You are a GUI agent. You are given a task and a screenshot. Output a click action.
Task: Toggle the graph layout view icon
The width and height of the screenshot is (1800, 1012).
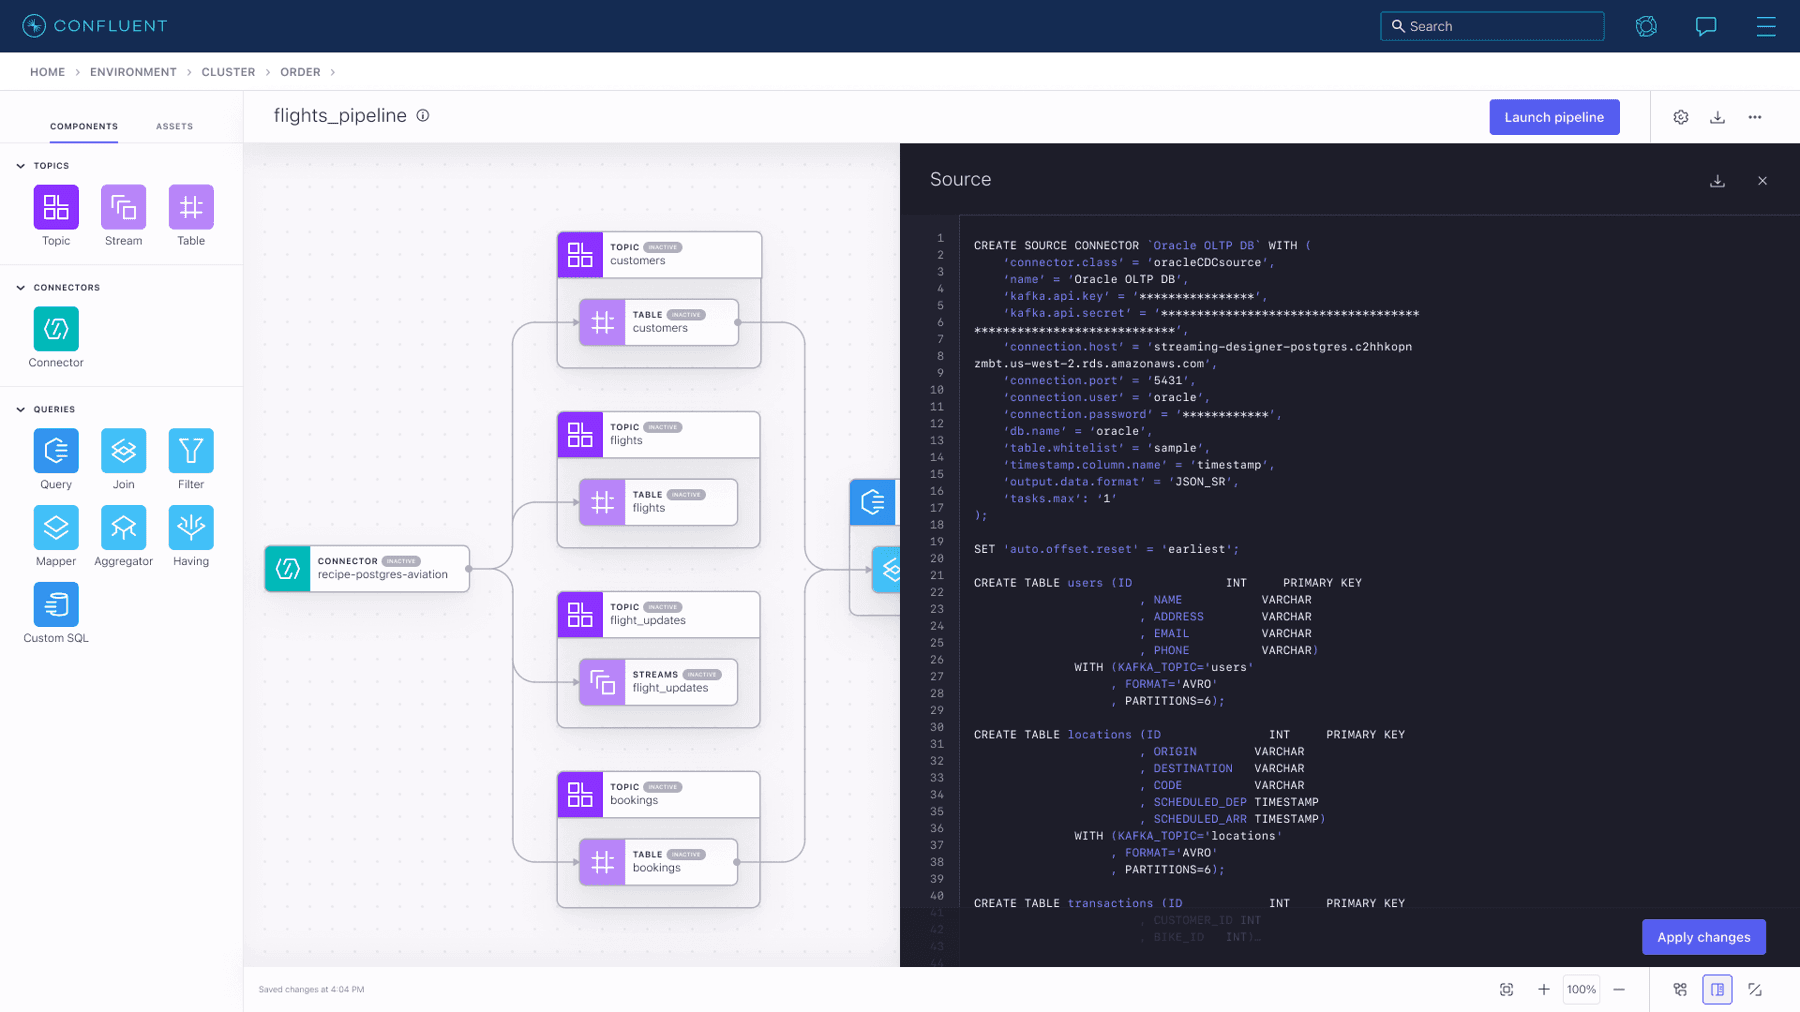(x=1680, y=989)
